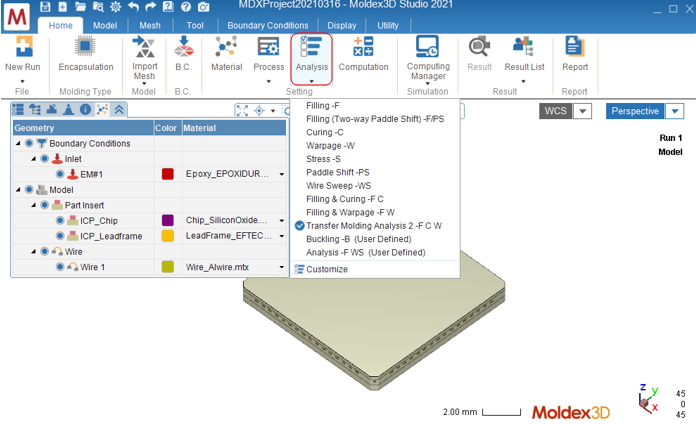The width and height of the screenshot is (696, 424).
Task: Show info panel with the 'i' icon
Action: 85,109
